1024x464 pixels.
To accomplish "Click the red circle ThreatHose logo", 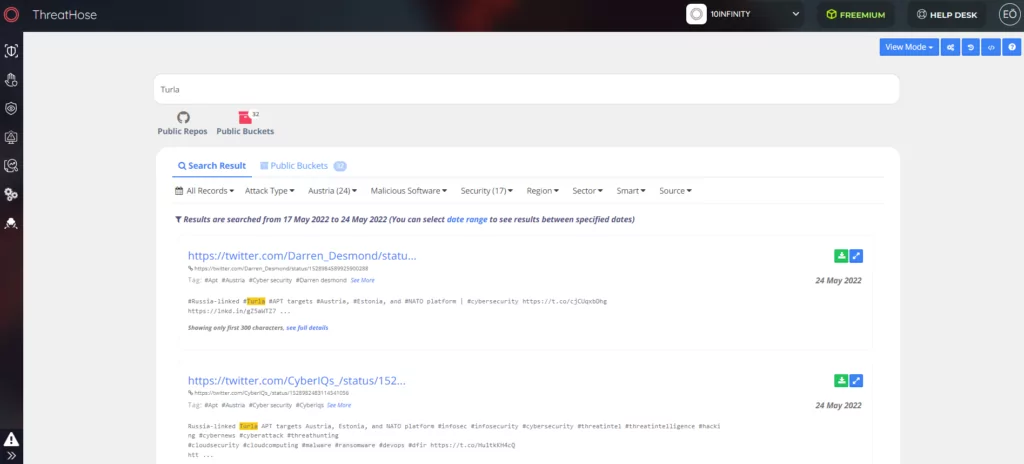I will [11, 14].
